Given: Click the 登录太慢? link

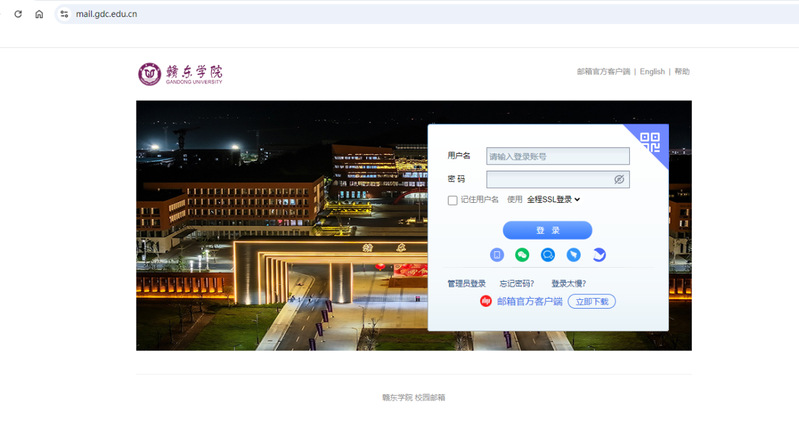Looking at the screenshot, I should pyautogui.click(x=569, y=284).
